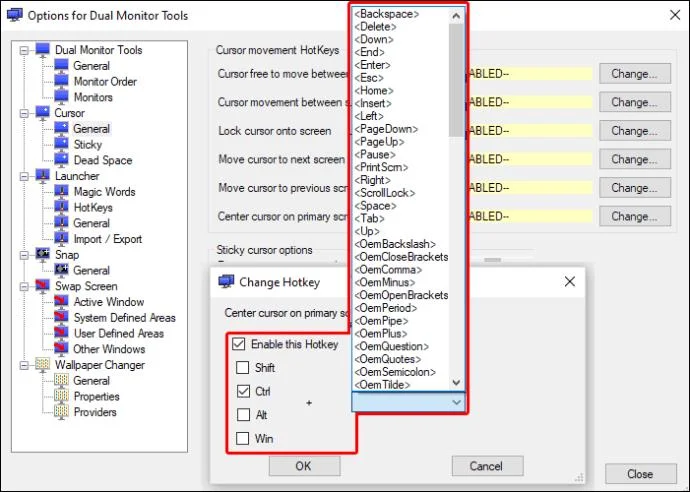This screenshot has width=690, height=492.
Task: Toggle the Enable this Hotkey checkbox
Action: pos(239,344)
